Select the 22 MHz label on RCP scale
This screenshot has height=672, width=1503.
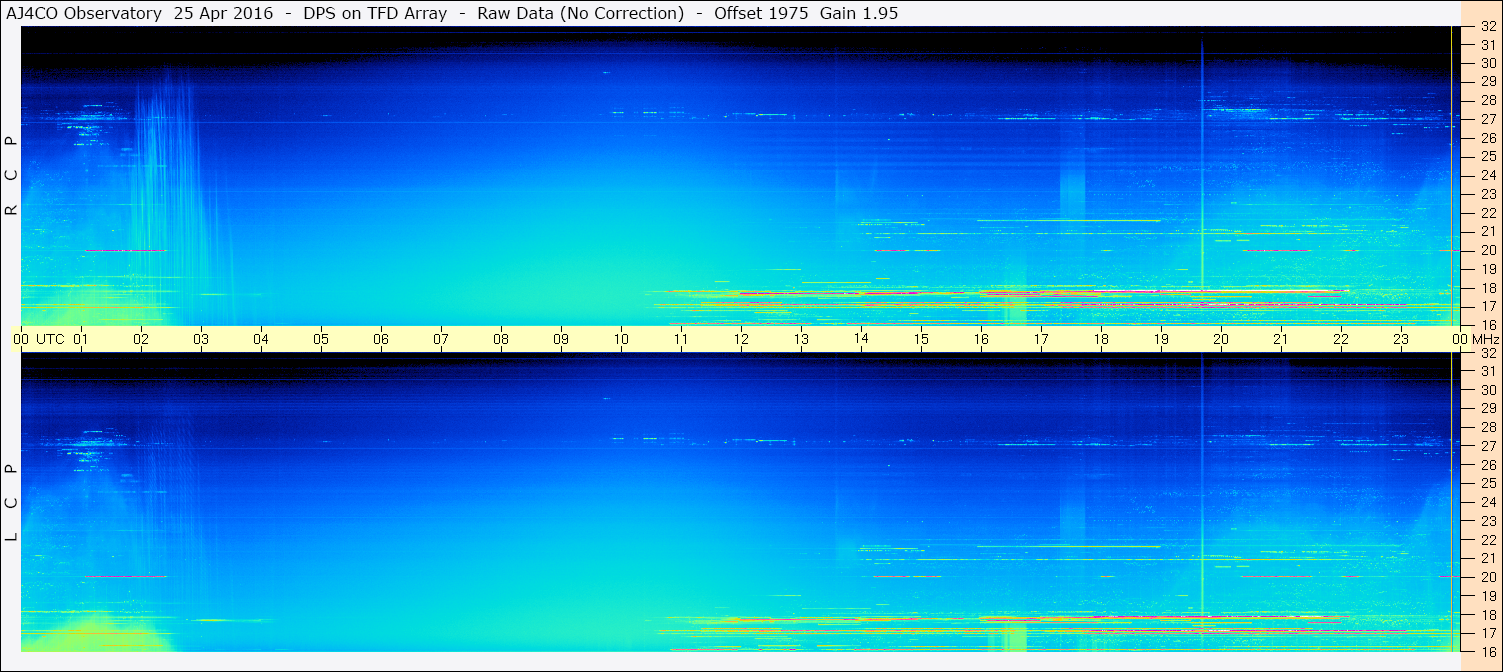[x=1487, y=213]
